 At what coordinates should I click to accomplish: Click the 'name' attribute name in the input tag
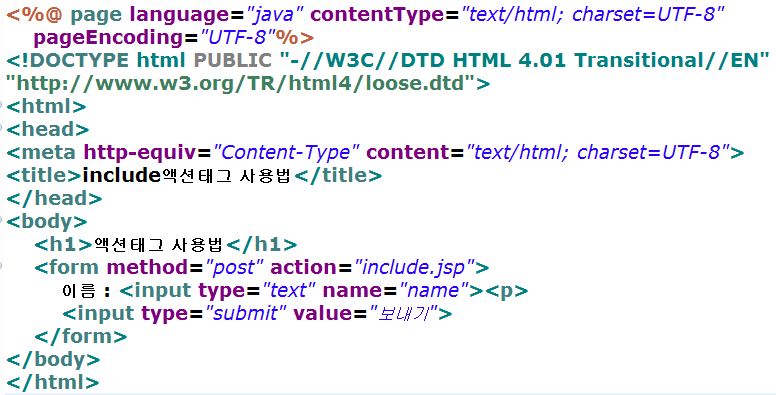coord(353,290)
